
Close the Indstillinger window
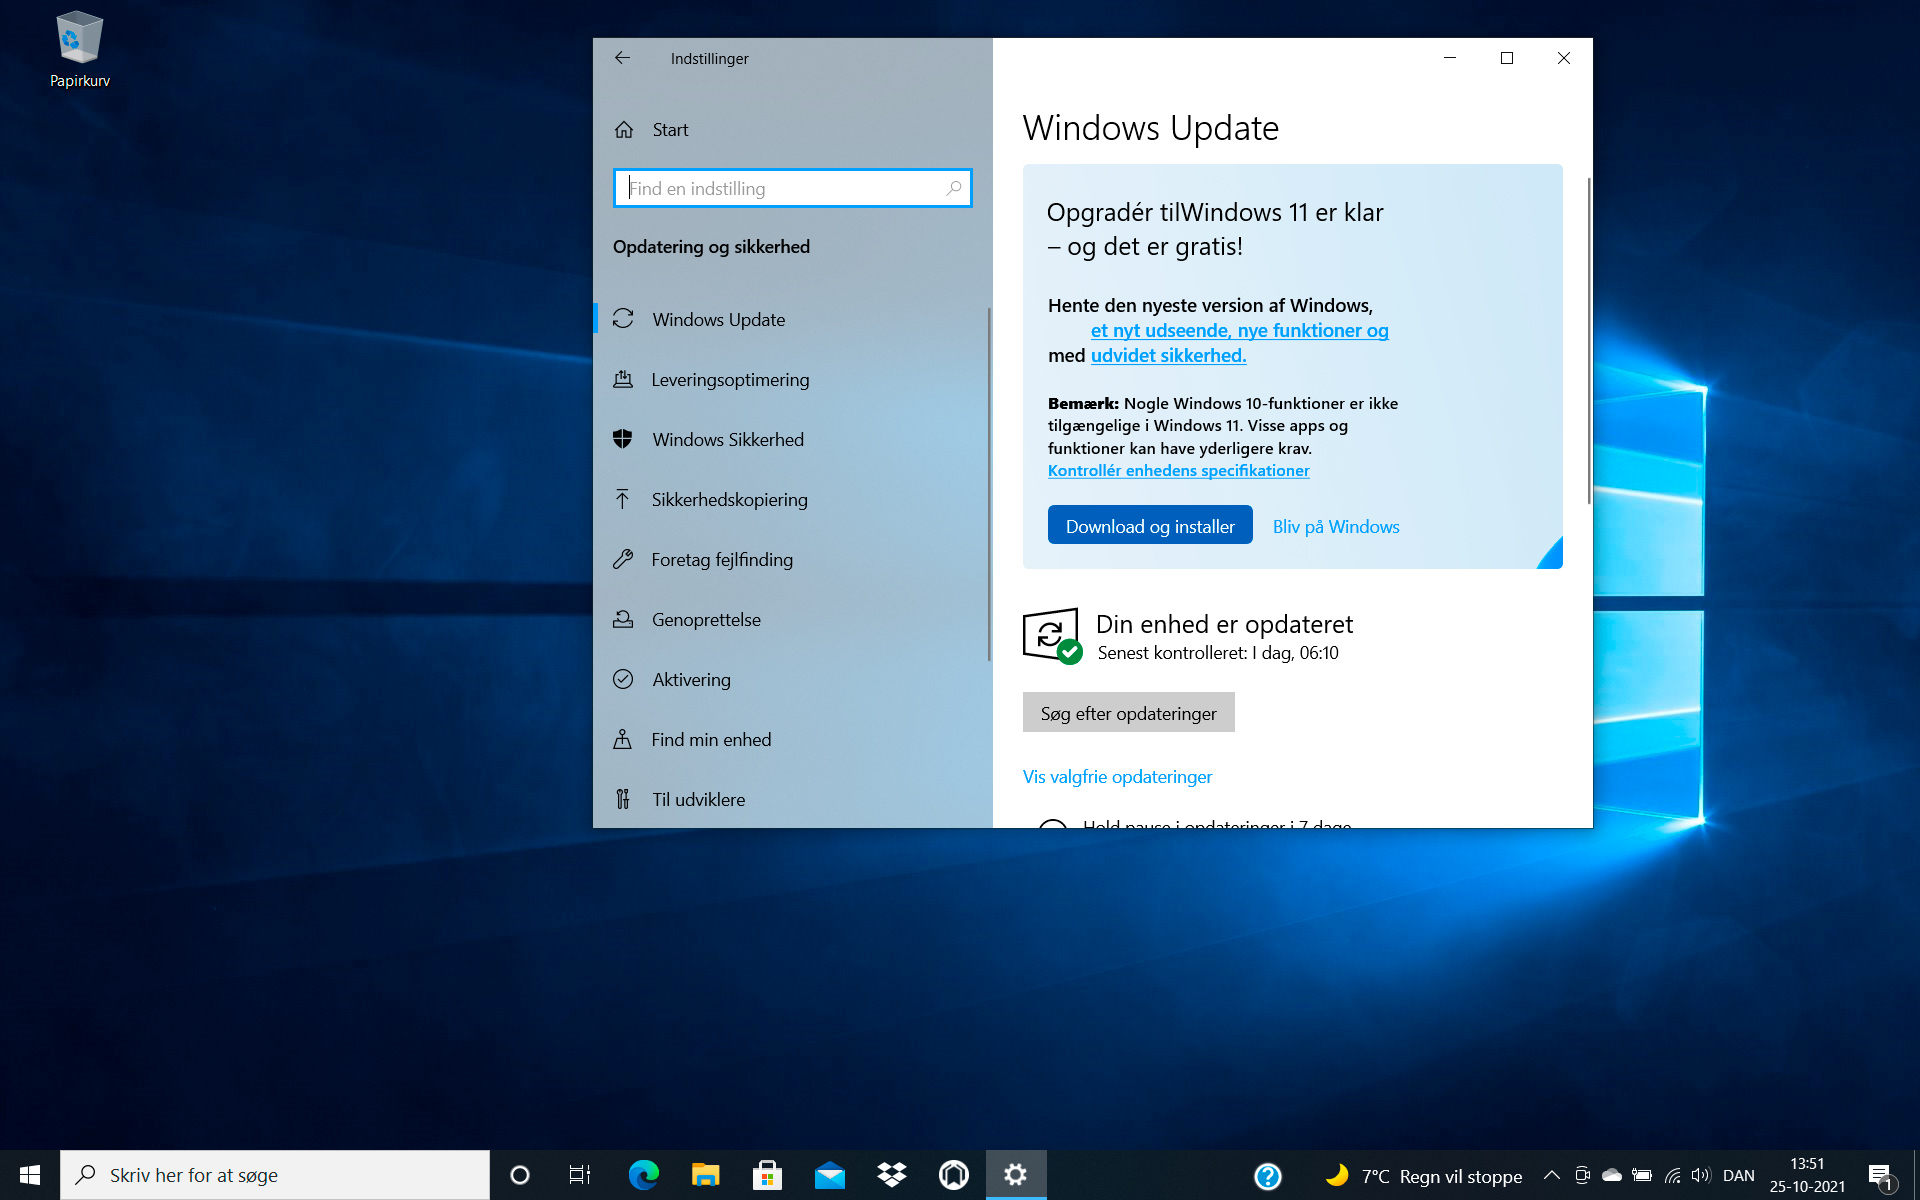tap(1564, 58)
